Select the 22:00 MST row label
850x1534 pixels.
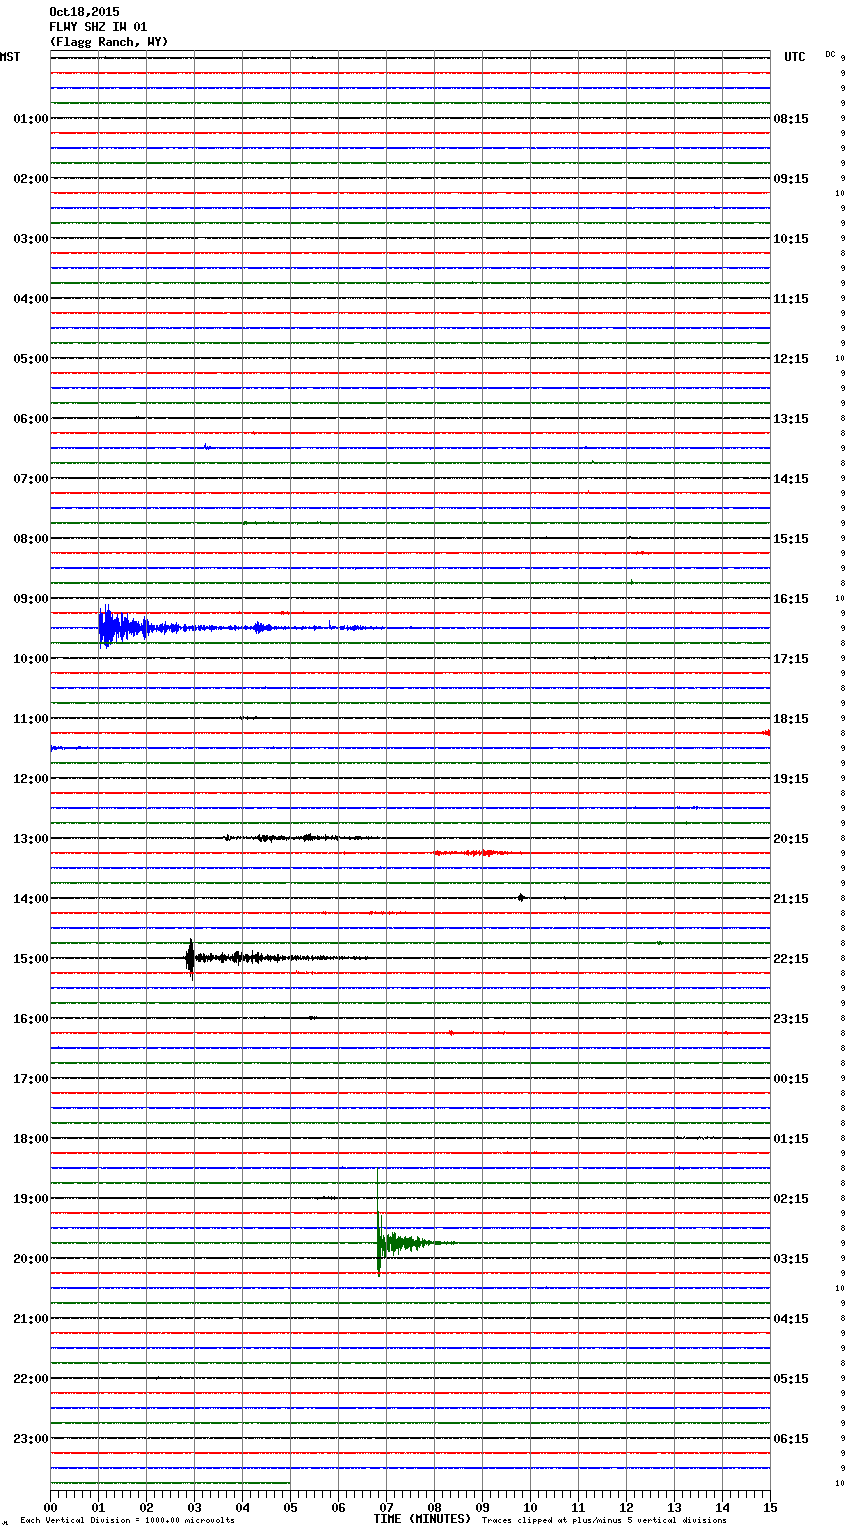(31, 1379)
